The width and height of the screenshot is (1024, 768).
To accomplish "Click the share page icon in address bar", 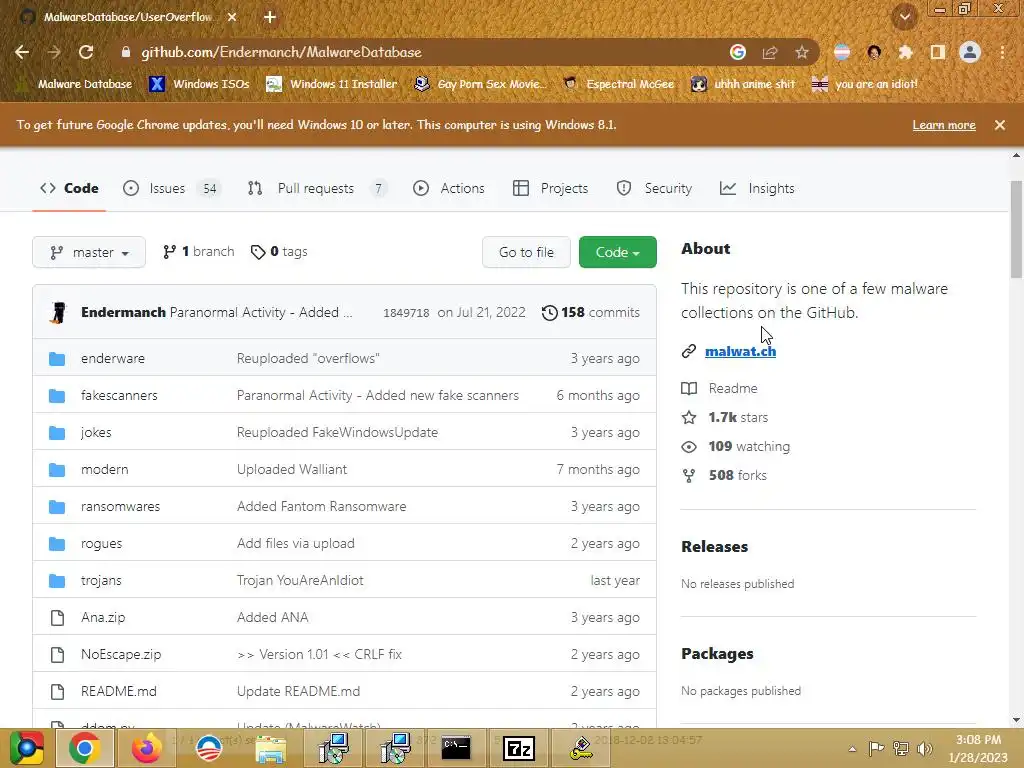I will tap(770, 52).
